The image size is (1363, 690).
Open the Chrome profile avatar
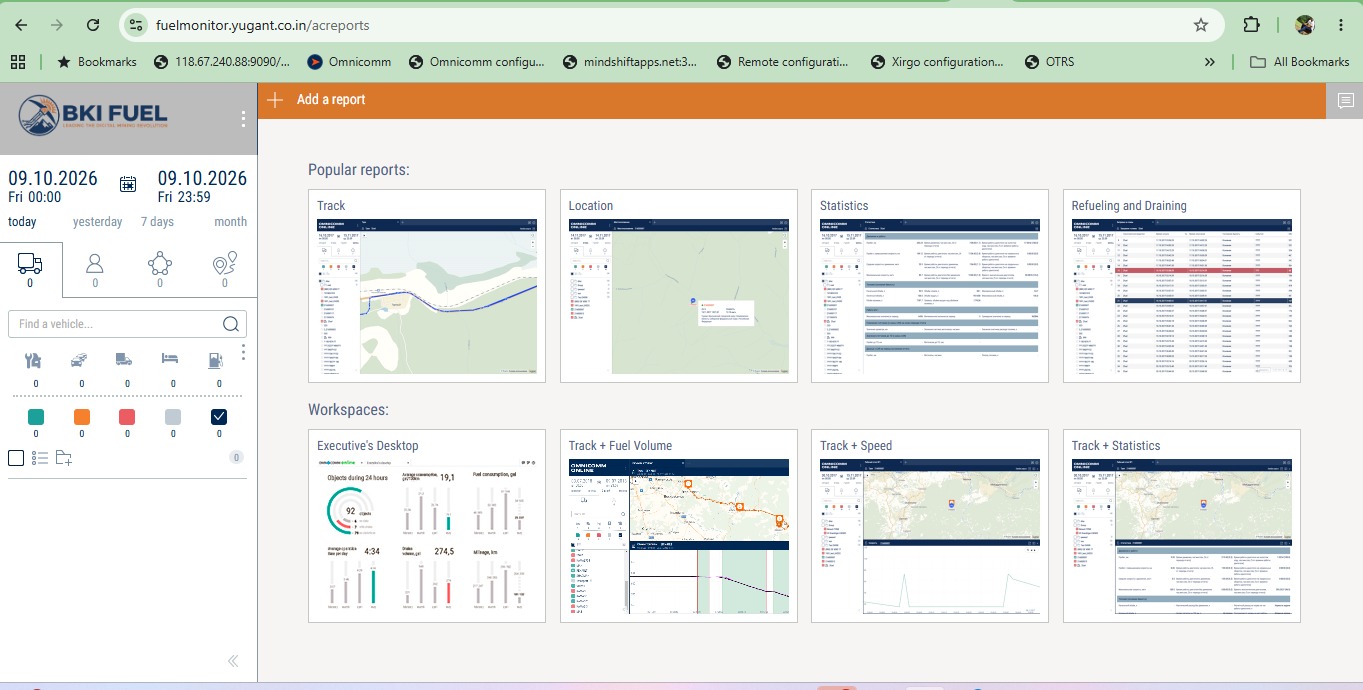(1304, 25)
